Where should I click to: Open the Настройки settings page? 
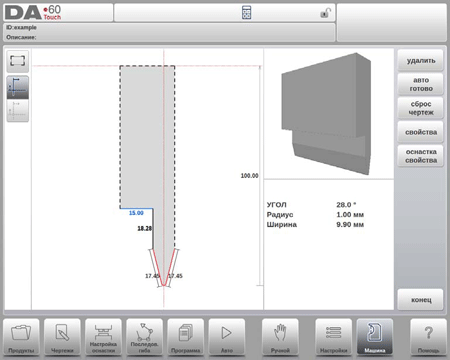point(334,337)
